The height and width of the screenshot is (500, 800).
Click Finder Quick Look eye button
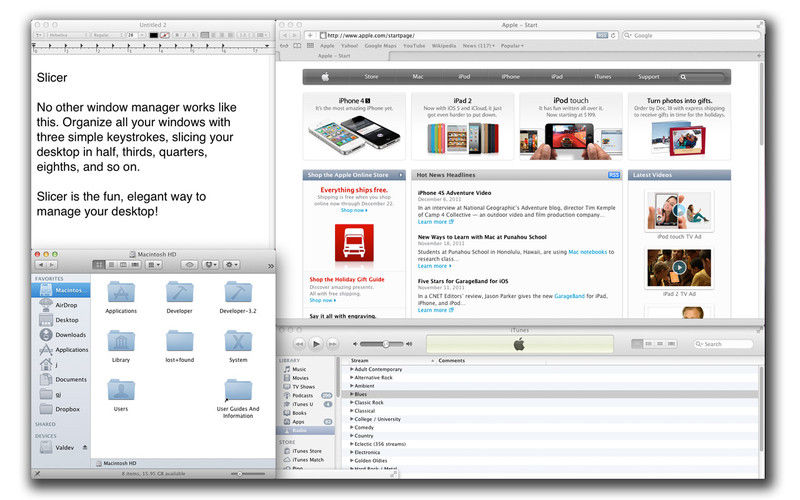point(189,265)
